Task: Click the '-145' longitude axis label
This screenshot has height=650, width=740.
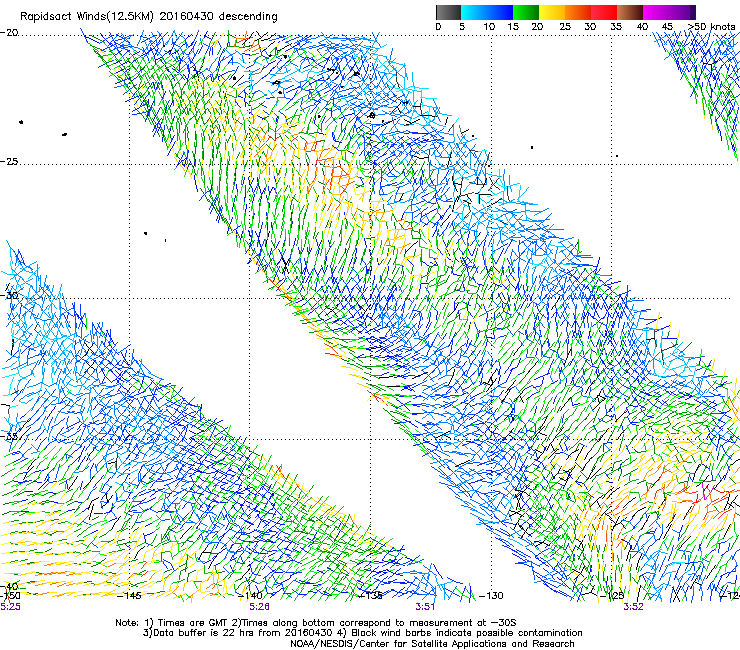Action: 129,596
